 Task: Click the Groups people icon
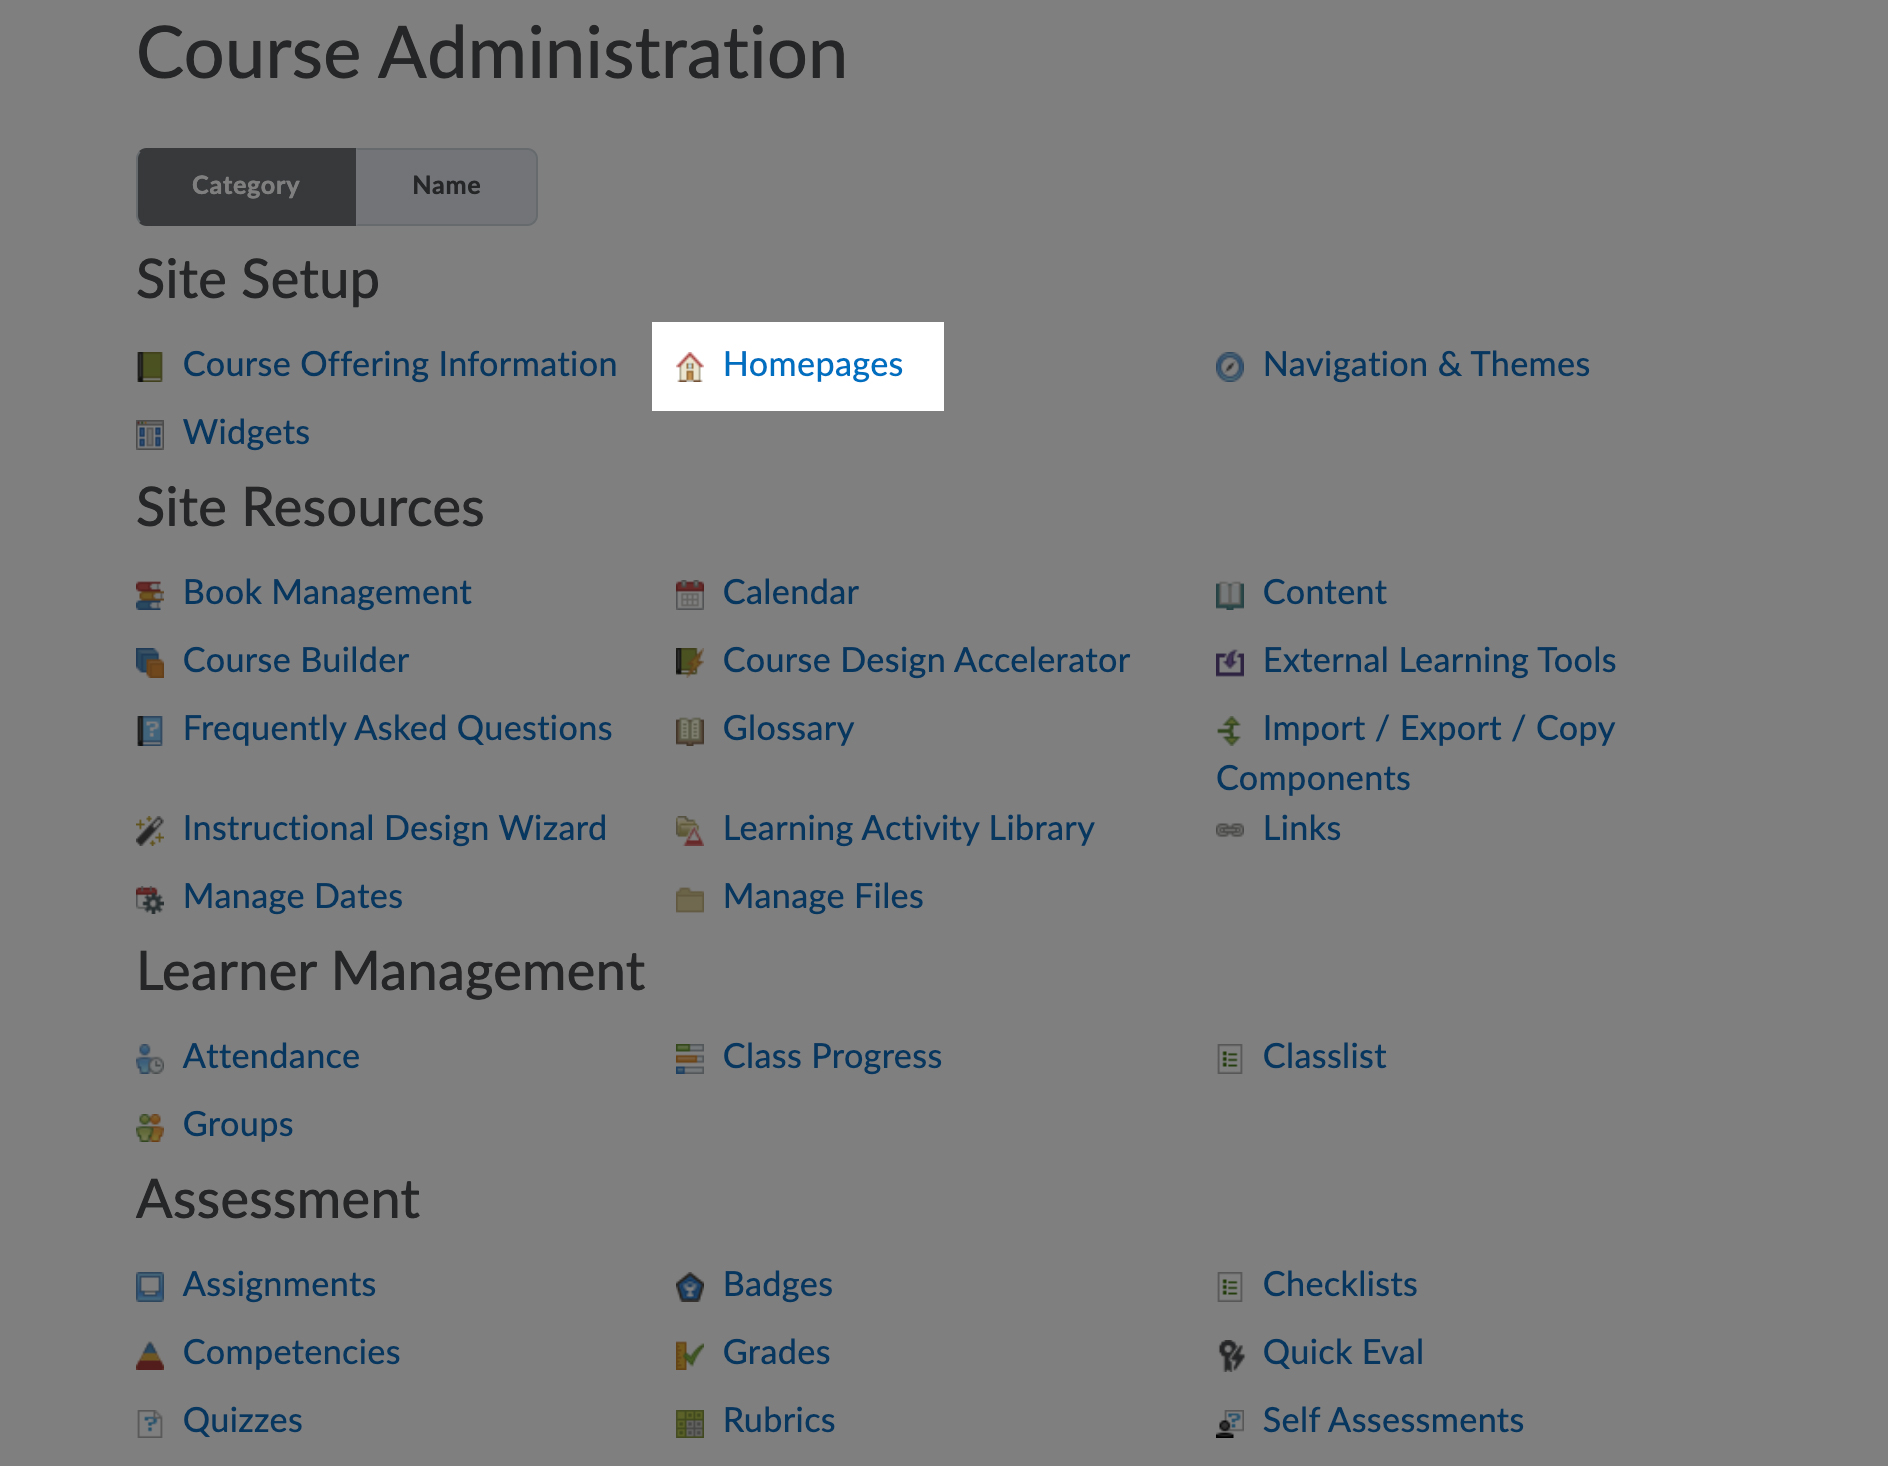tap(150, 1126)
